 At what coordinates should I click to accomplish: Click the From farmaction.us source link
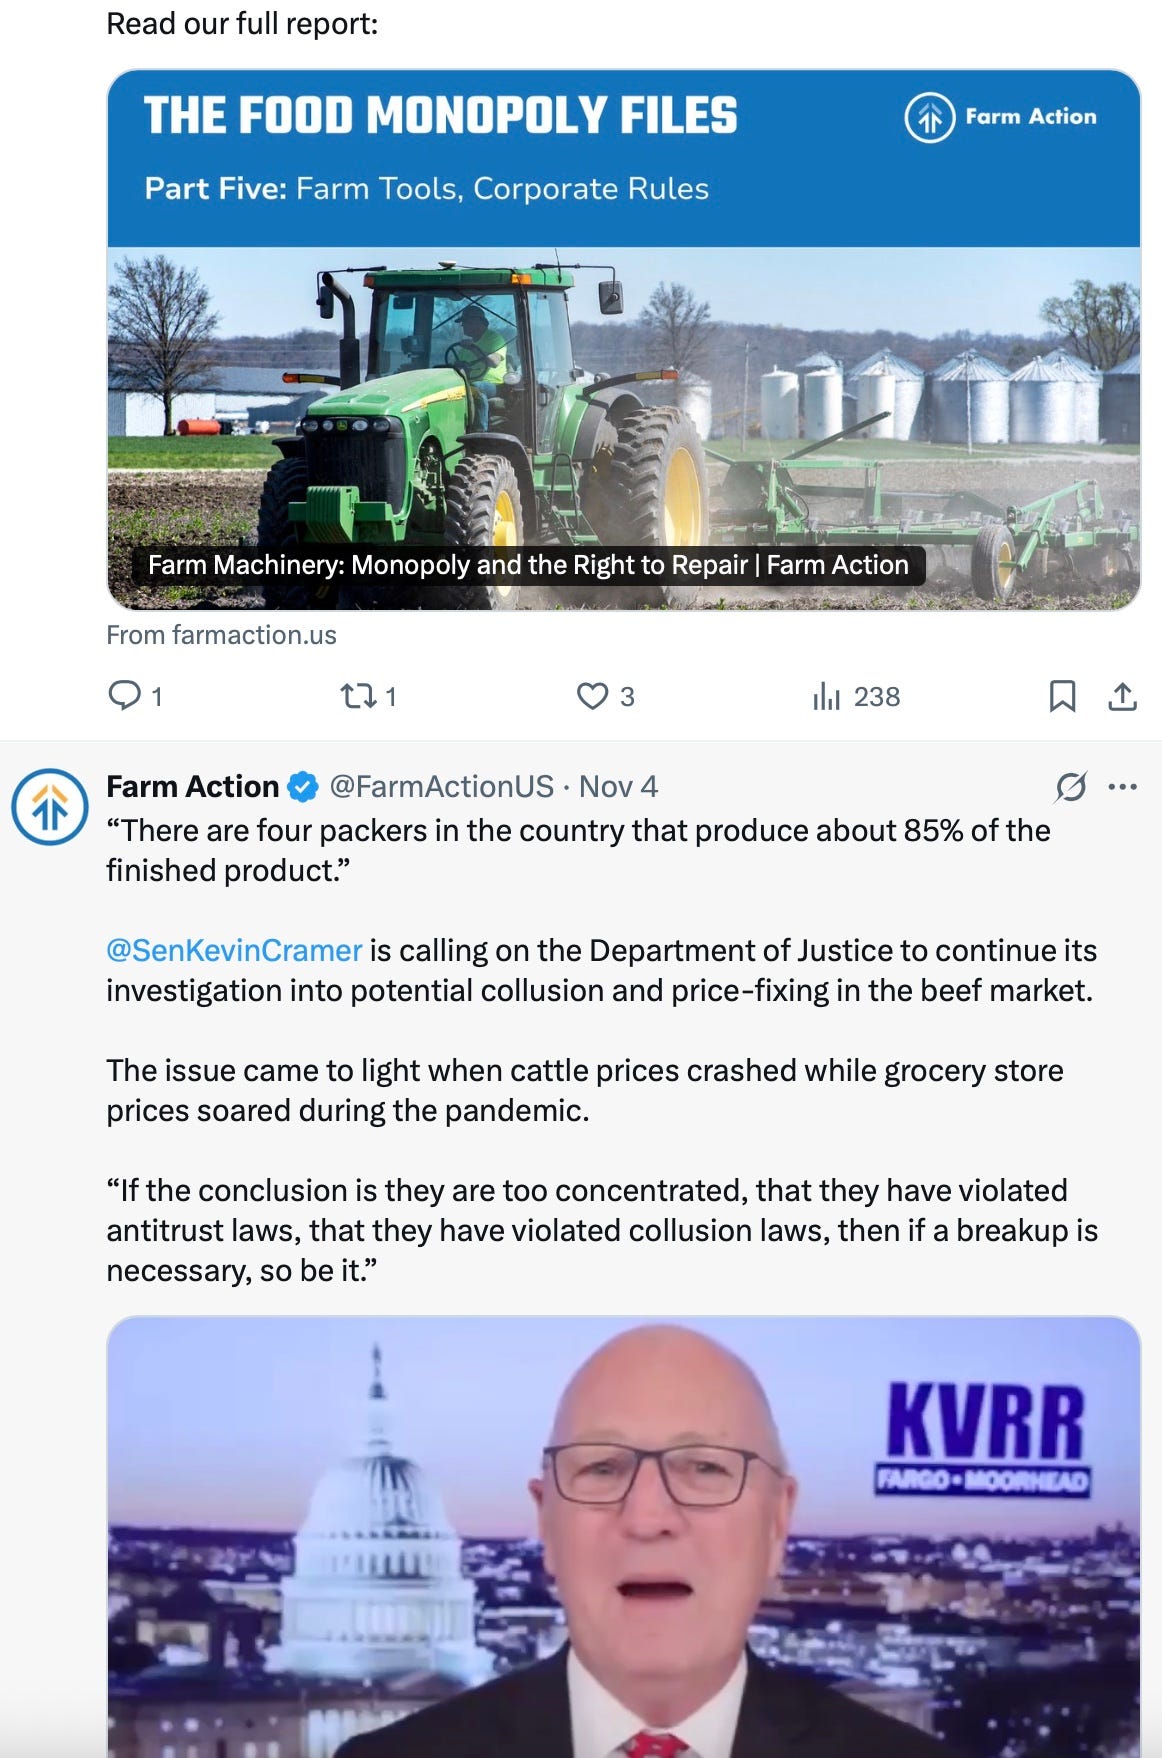(221, 635)
